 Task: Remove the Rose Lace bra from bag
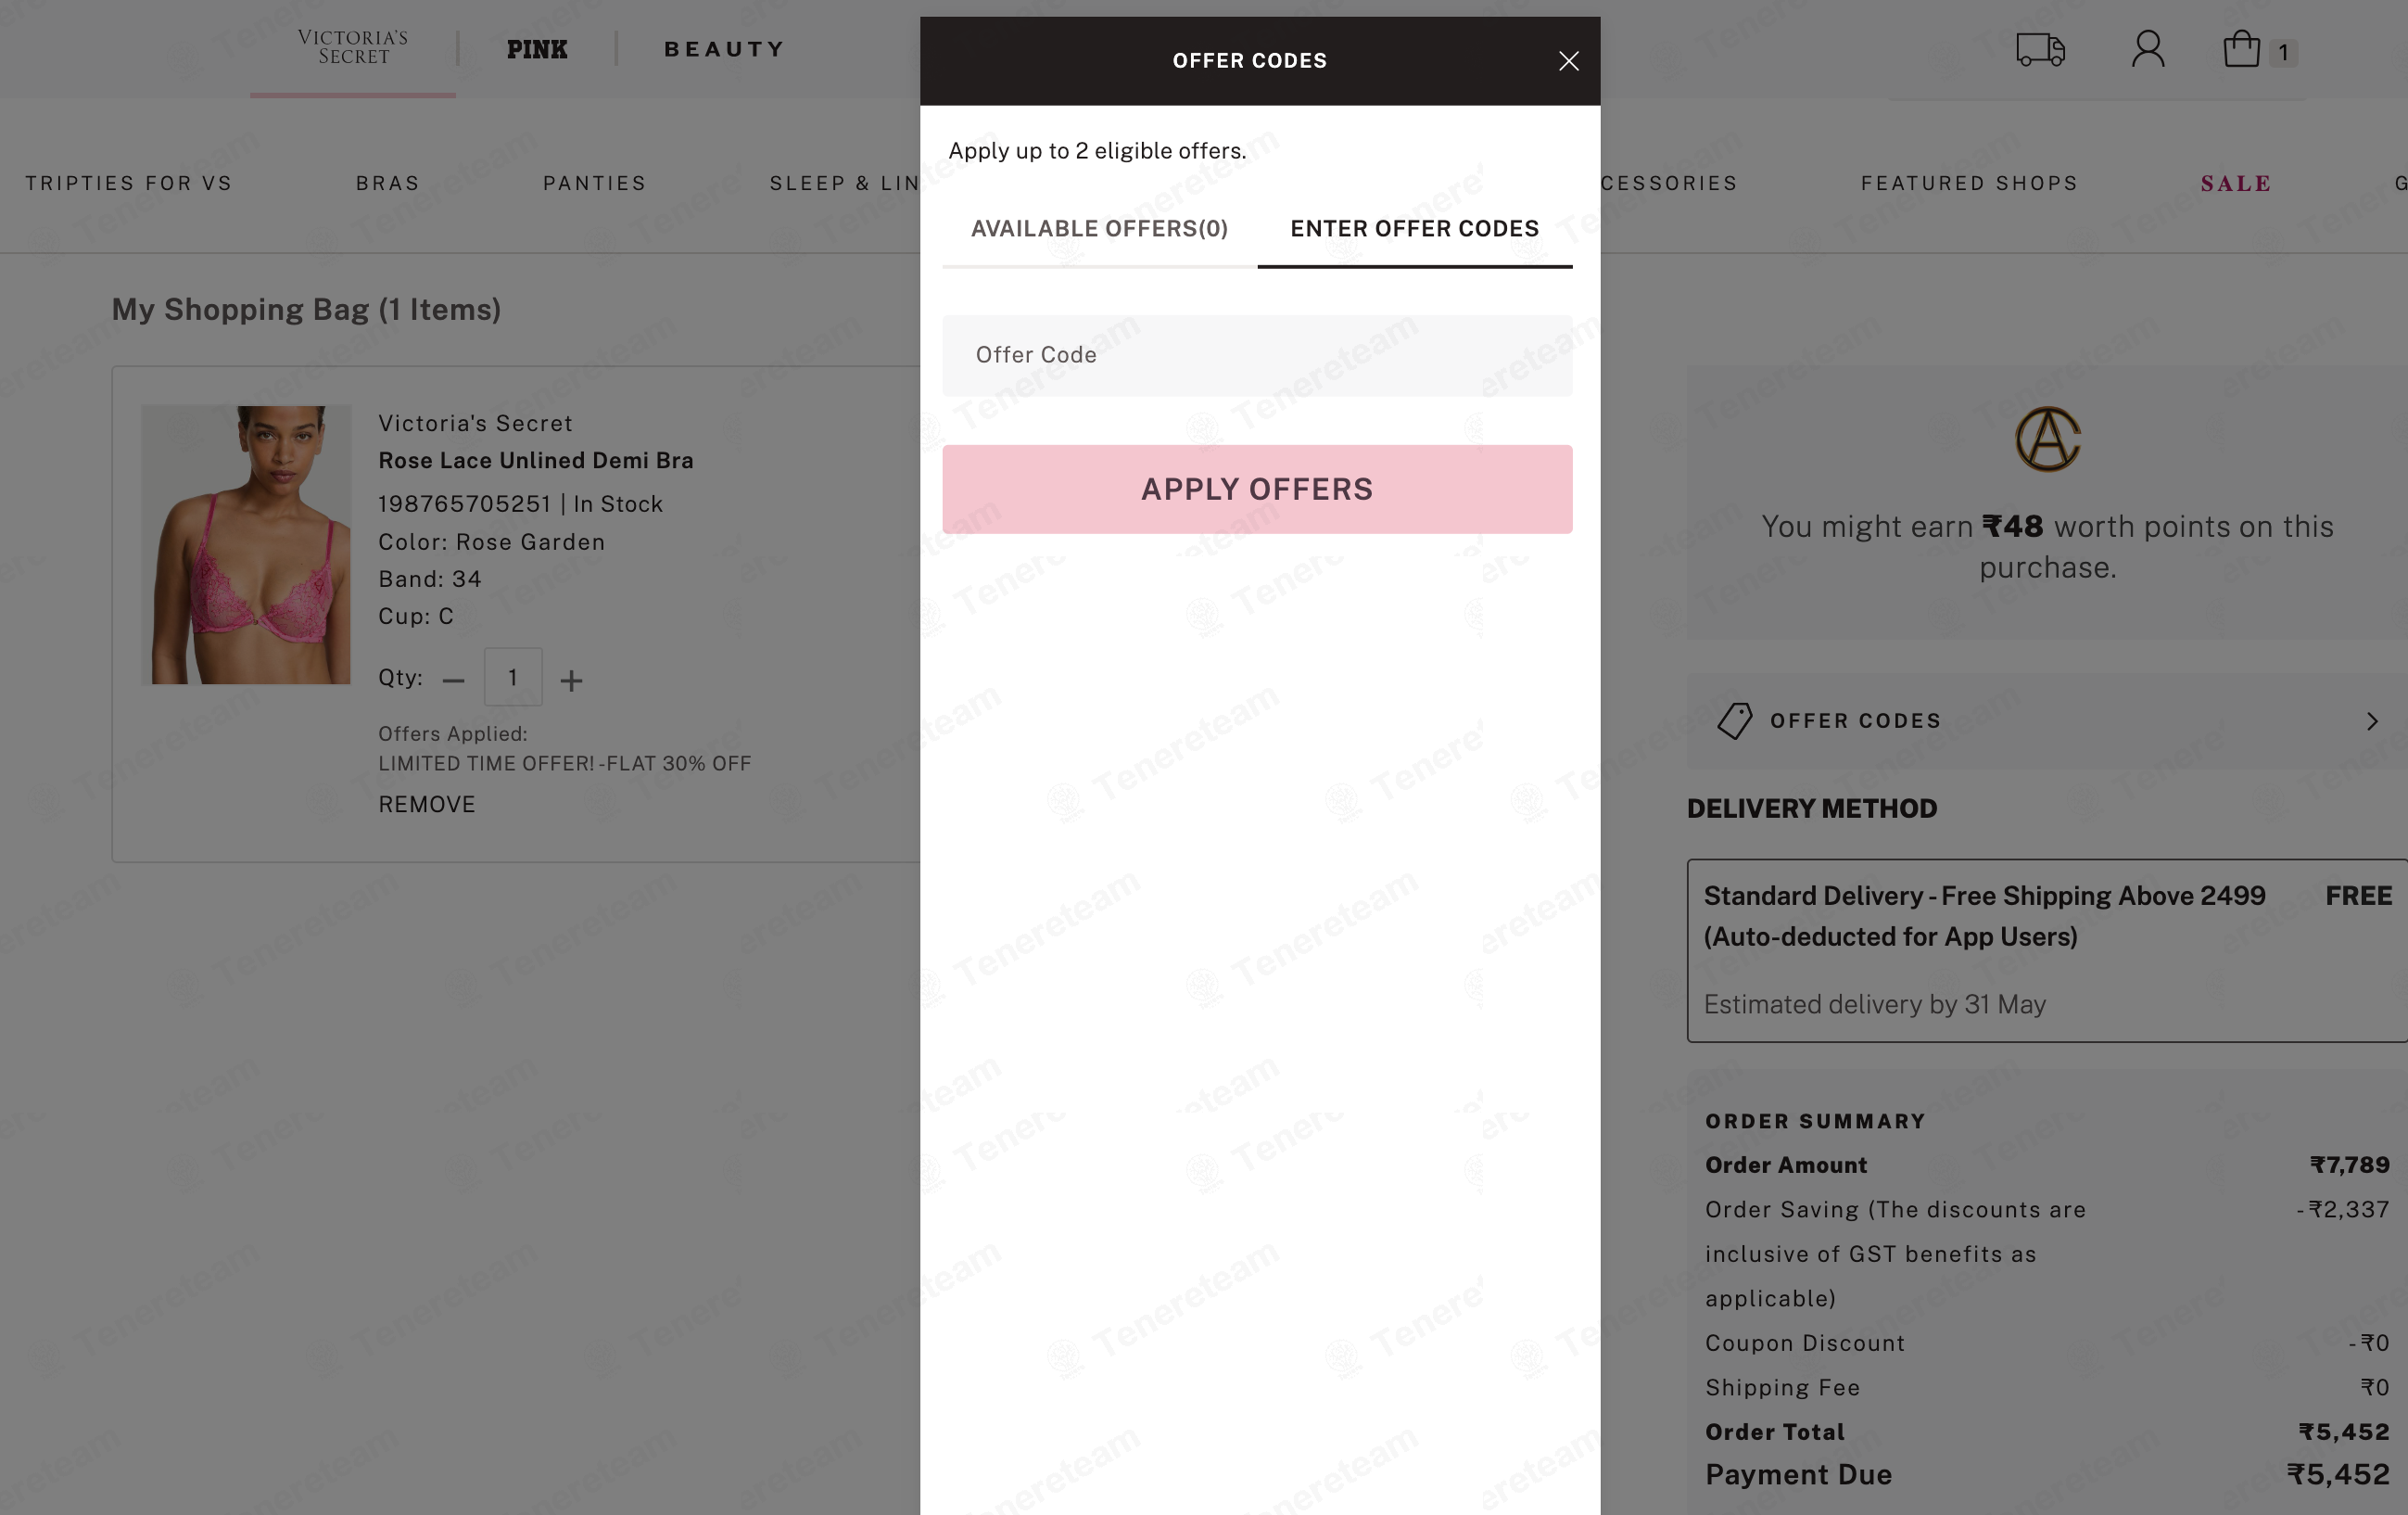[426, 804]
